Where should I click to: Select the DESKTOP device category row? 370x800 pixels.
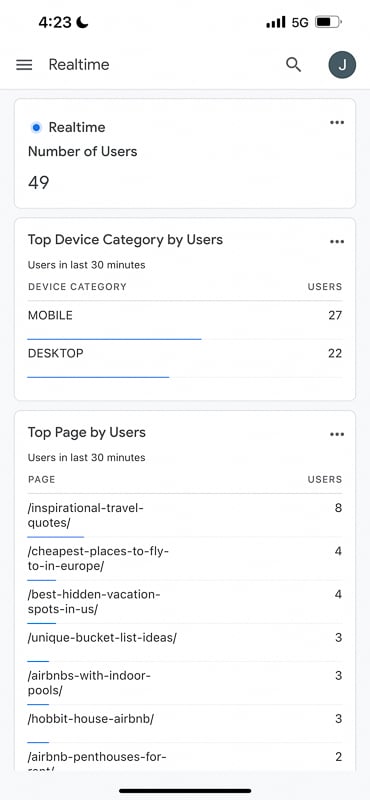click(185, 359)
